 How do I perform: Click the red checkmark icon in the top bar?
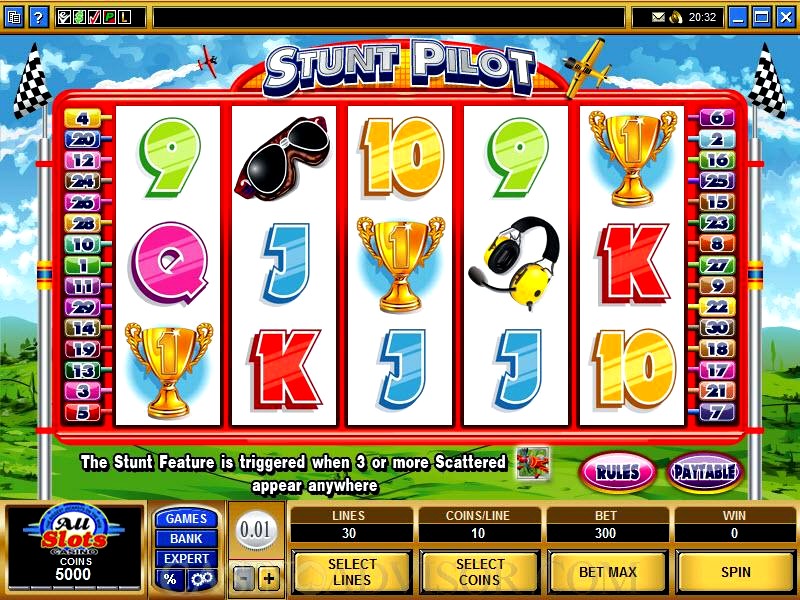(x=94, y=18)
